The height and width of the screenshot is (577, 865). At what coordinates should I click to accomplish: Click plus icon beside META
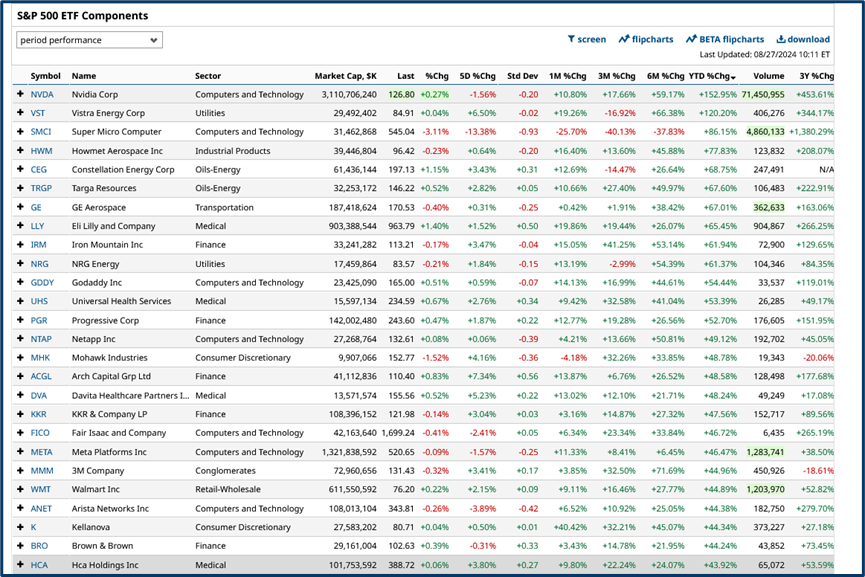[20, 452]
